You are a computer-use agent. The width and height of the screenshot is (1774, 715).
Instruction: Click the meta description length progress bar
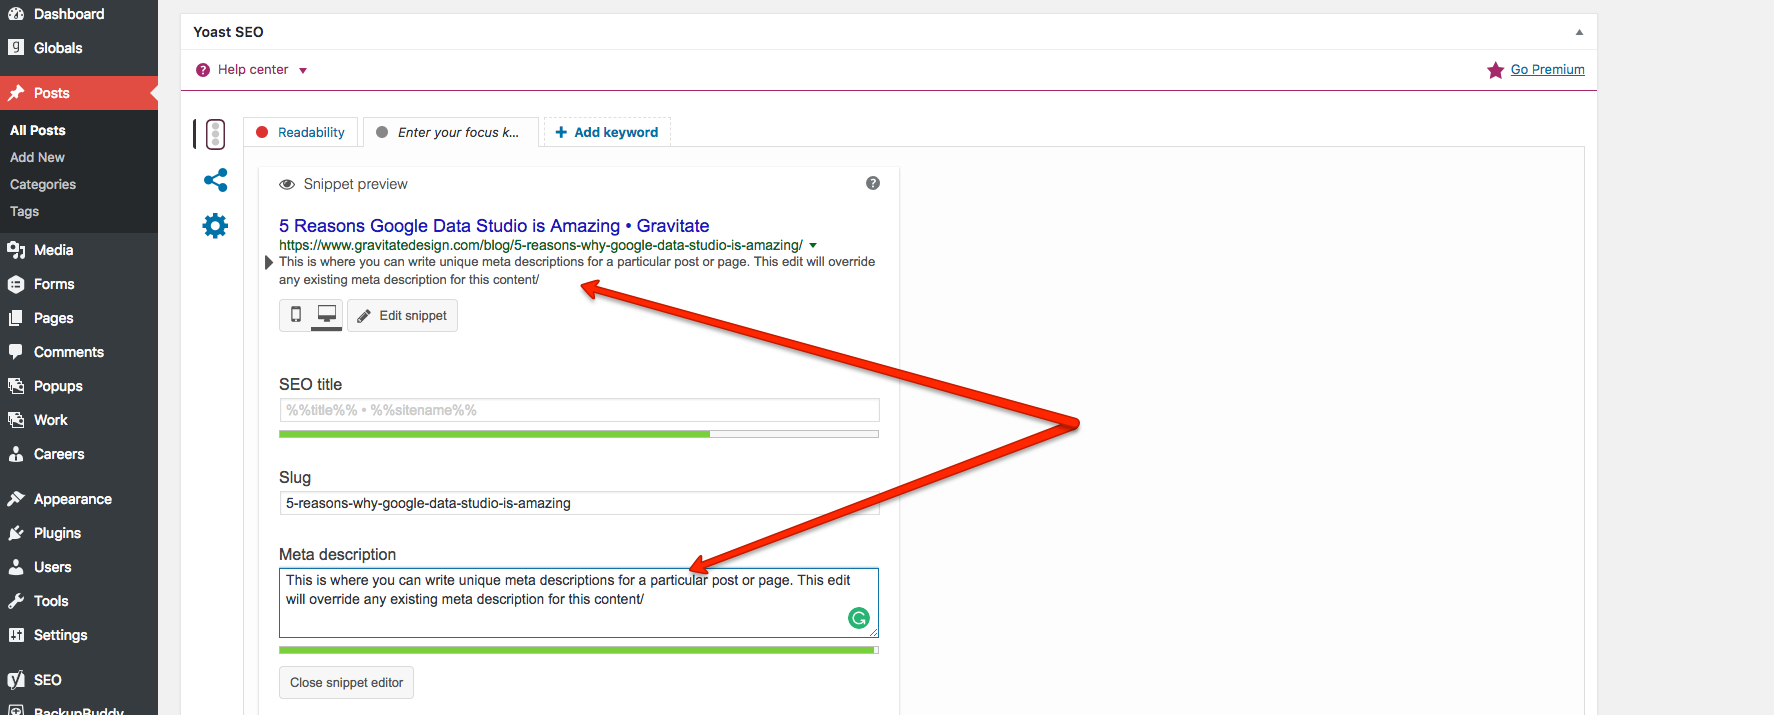point(579,650)
